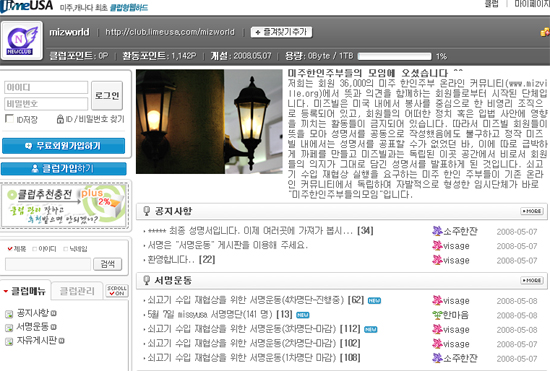Click the flower icon beside 소주한잔 in 1차명단 row

437,358
